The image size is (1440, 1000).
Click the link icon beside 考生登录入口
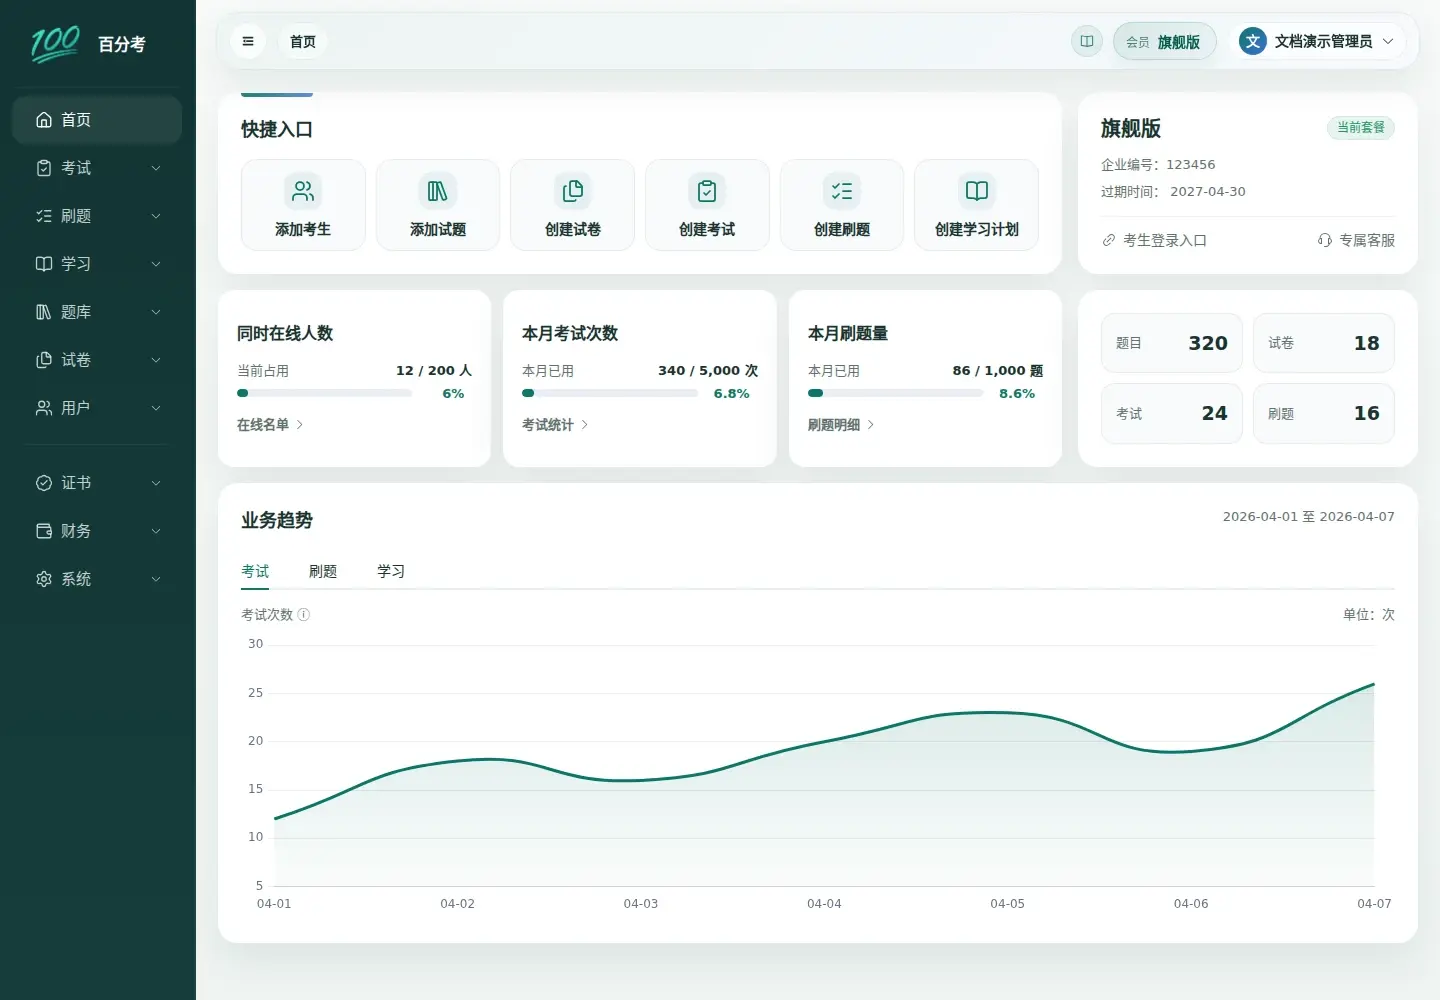pos(1109,240)
